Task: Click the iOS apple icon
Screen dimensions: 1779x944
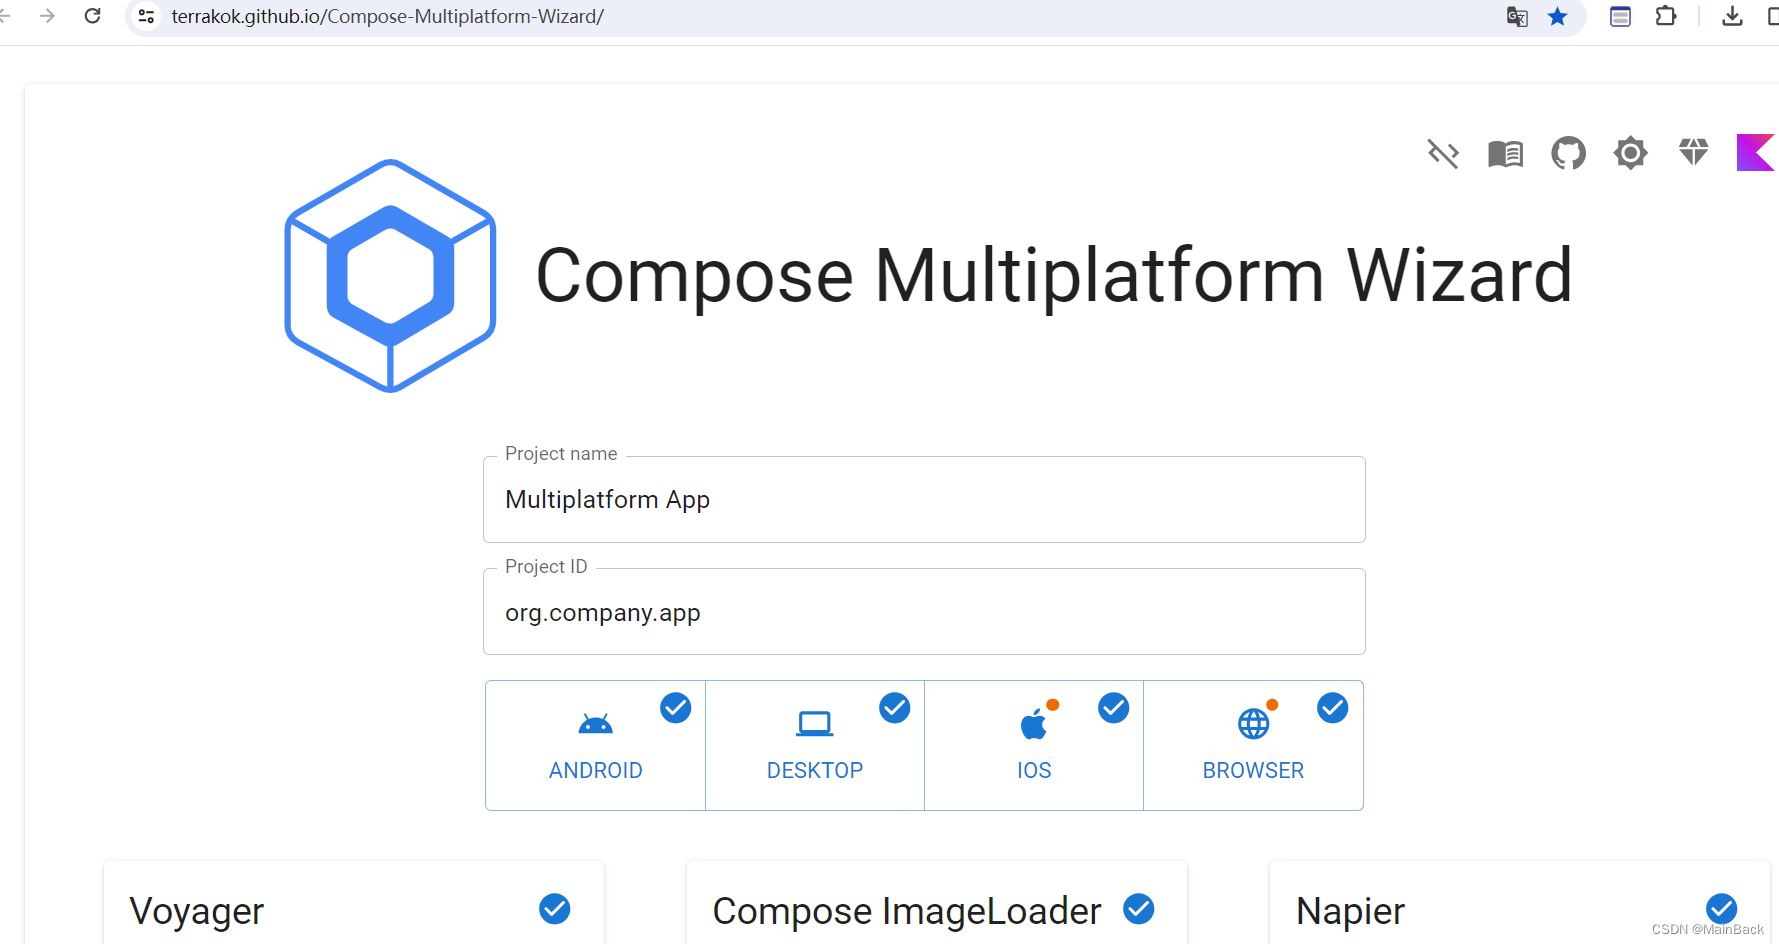Action: [x=1034, y=723]
